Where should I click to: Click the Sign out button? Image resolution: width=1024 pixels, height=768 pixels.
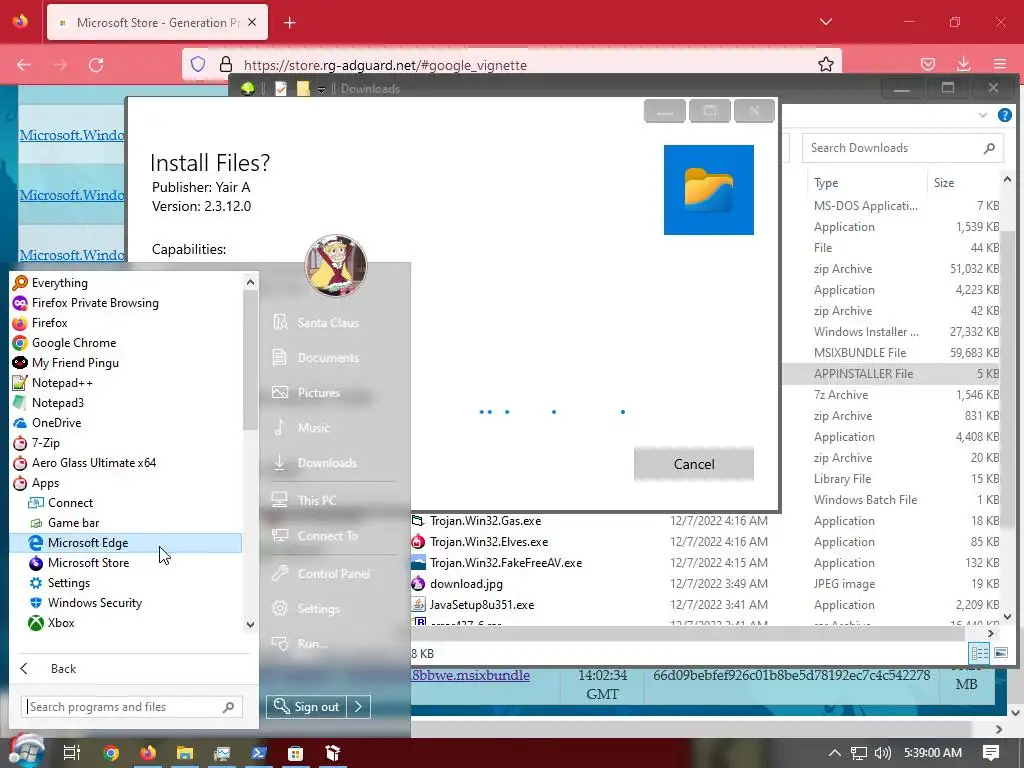tap(306, 707)
